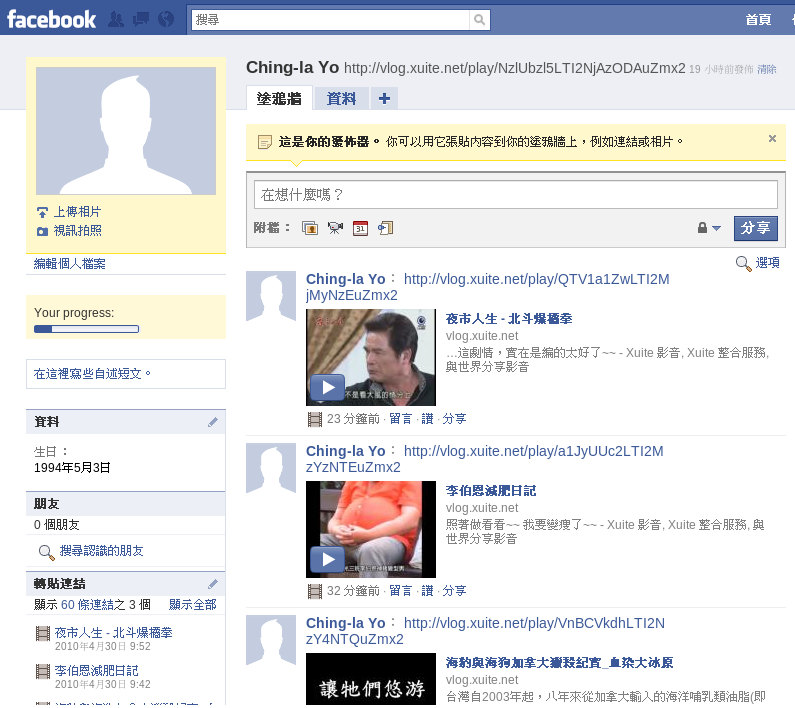This screenshot has height=708, width=795.
Task: Click the status URL in profile header
Action: tap(515, 68)
